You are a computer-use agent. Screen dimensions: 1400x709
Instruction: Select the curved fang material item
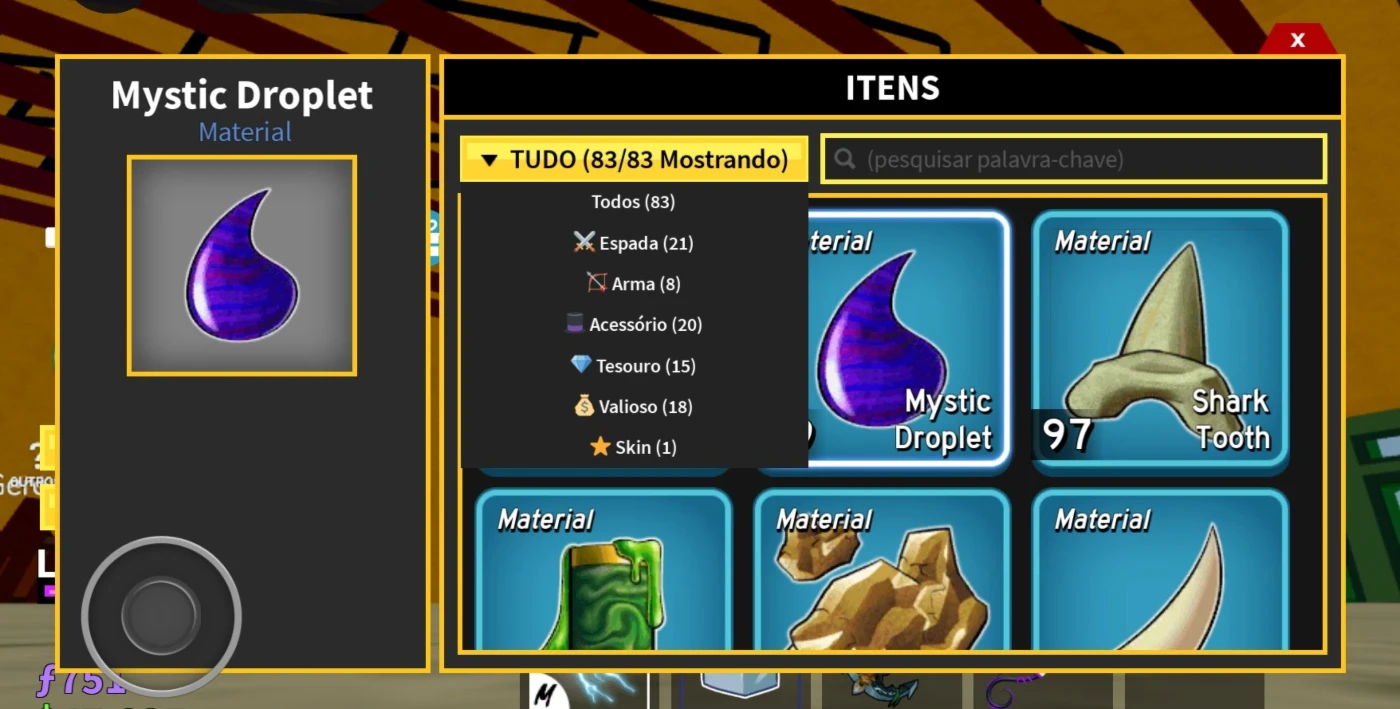1160,570
